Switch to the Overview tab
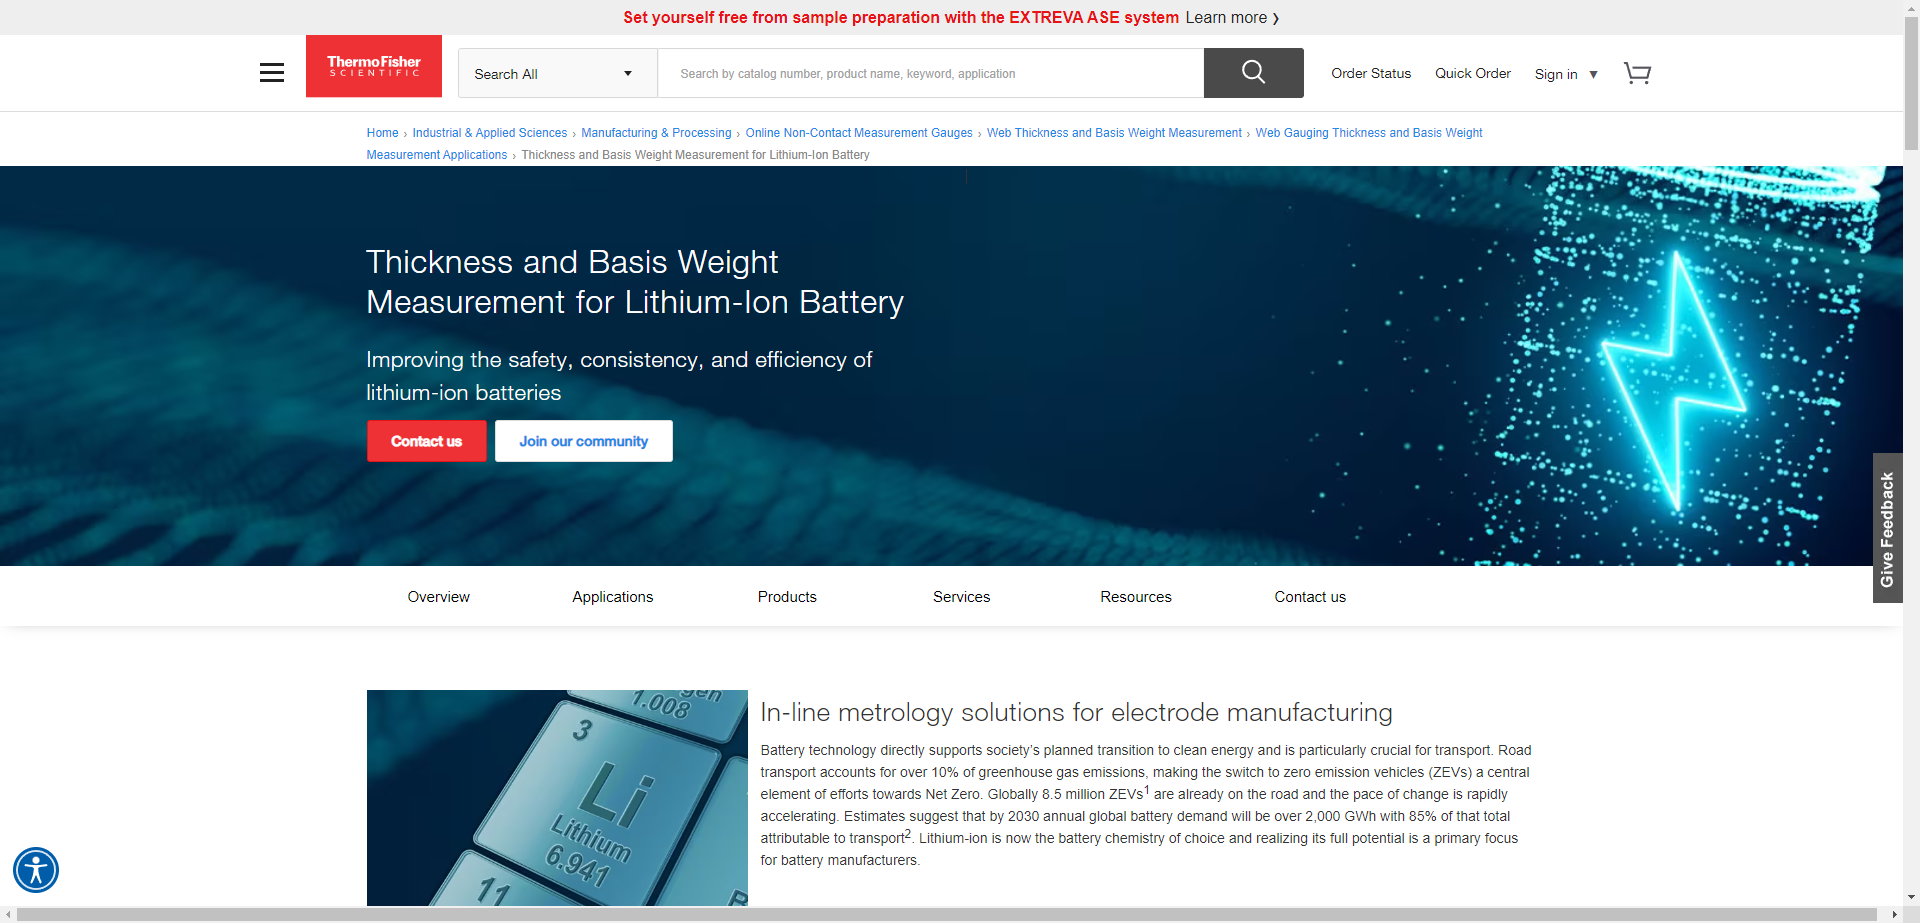 [x=438, y=597]
